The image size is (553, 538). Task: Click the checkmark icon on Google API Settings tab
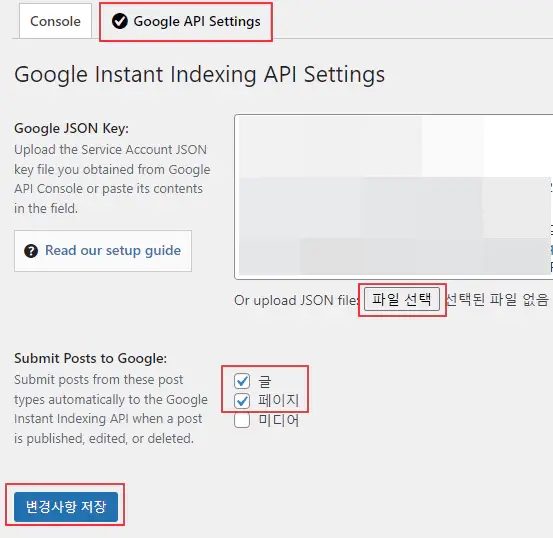click(x=120, y=21)
